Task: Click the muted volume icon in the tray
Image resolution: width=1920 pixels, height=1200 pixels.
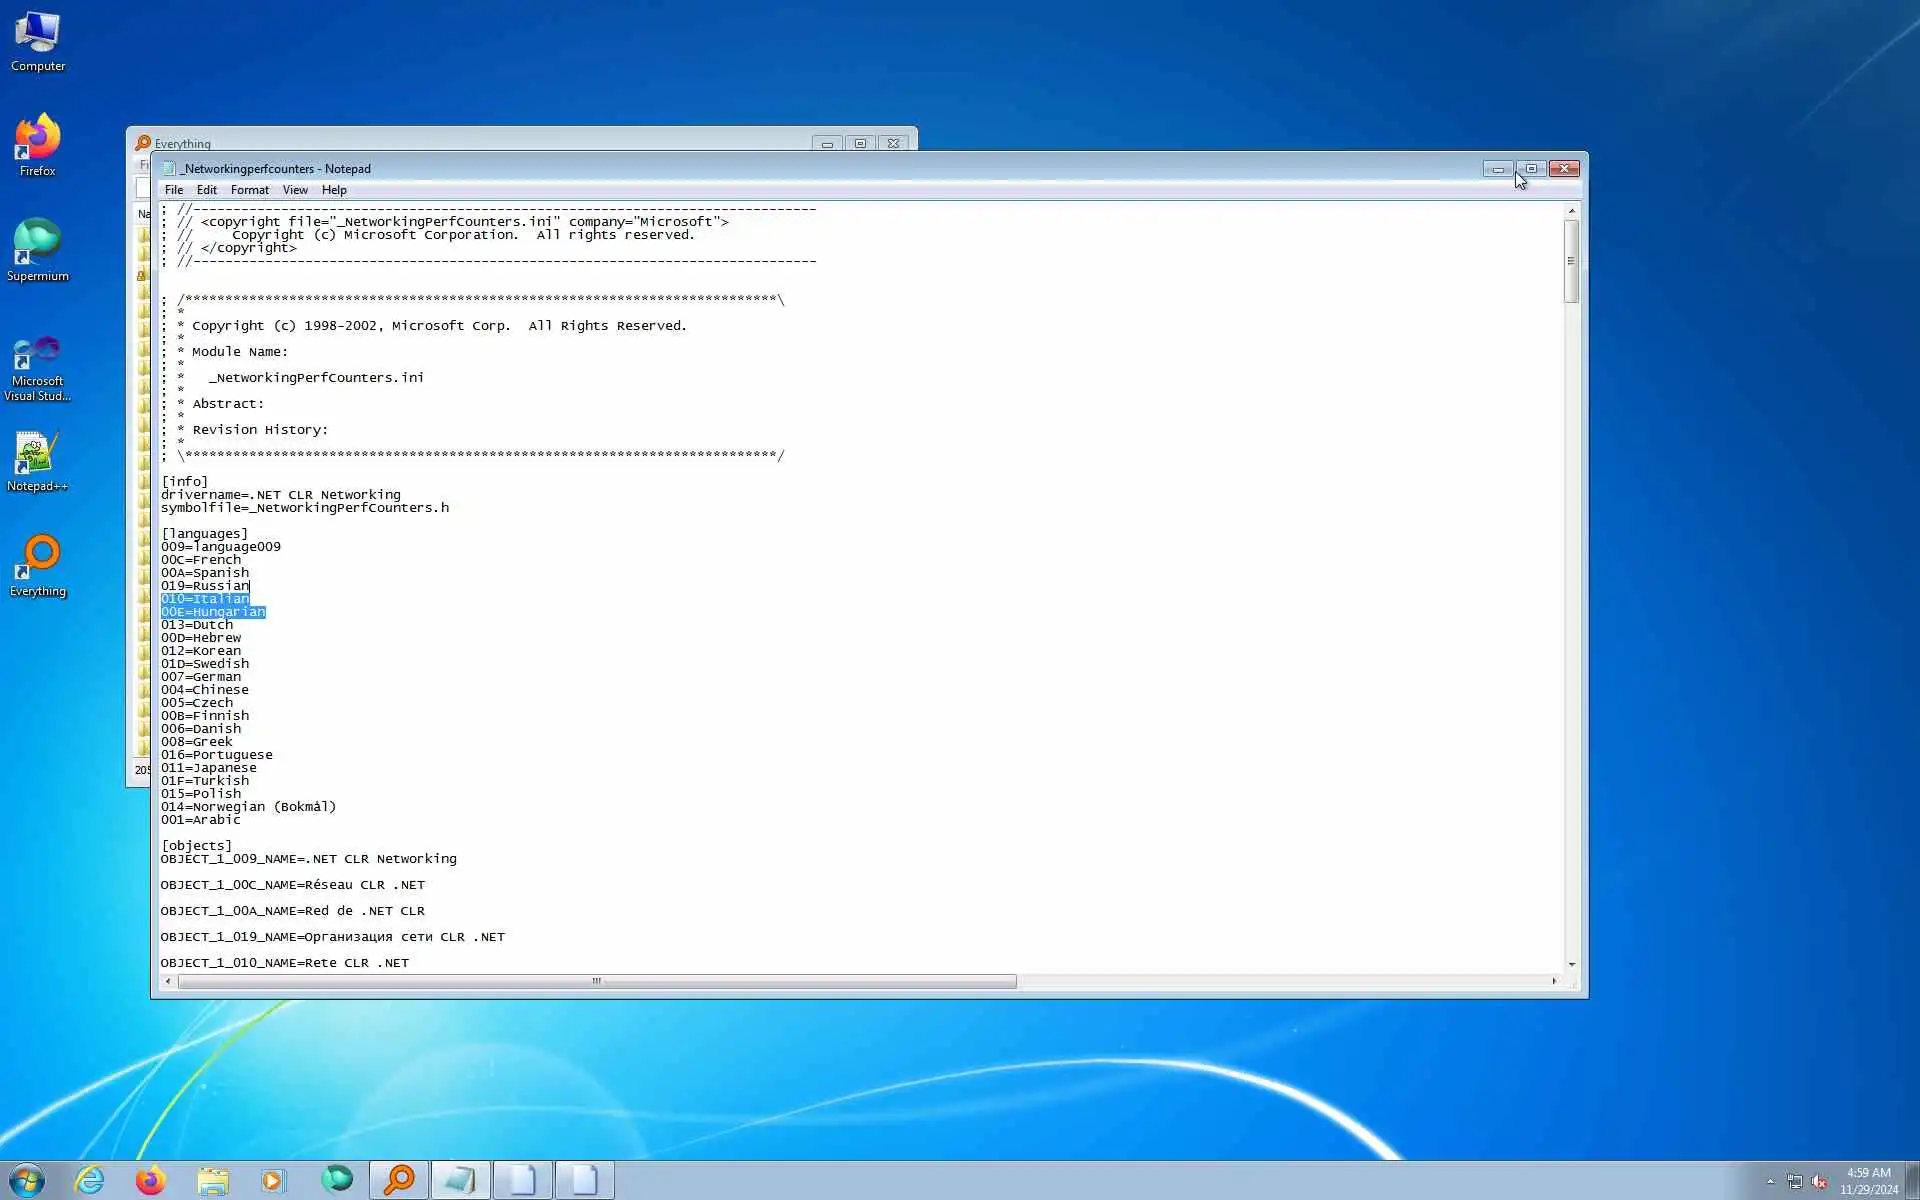Action: [1820, 1181]
